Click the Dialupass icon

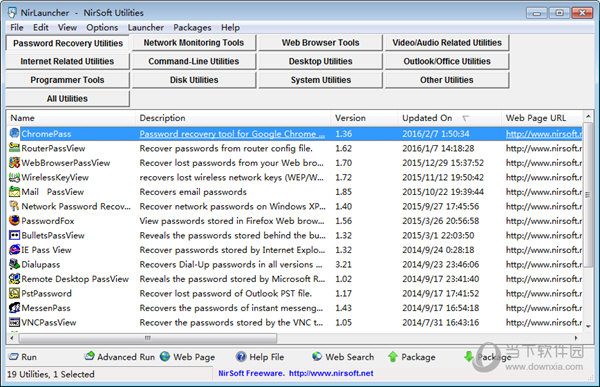click(14, 264)
